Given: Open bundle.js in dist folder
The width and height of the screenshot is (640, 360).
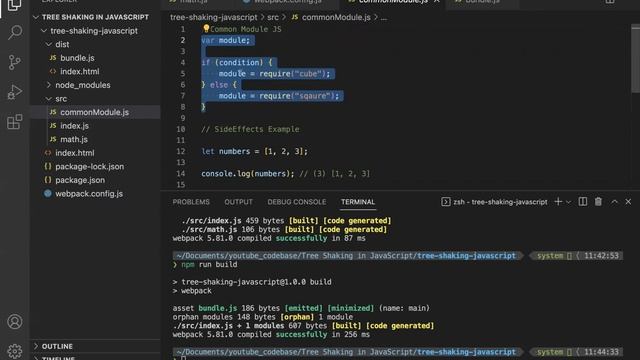Looking at the screenshot, I should click(77, 58).
